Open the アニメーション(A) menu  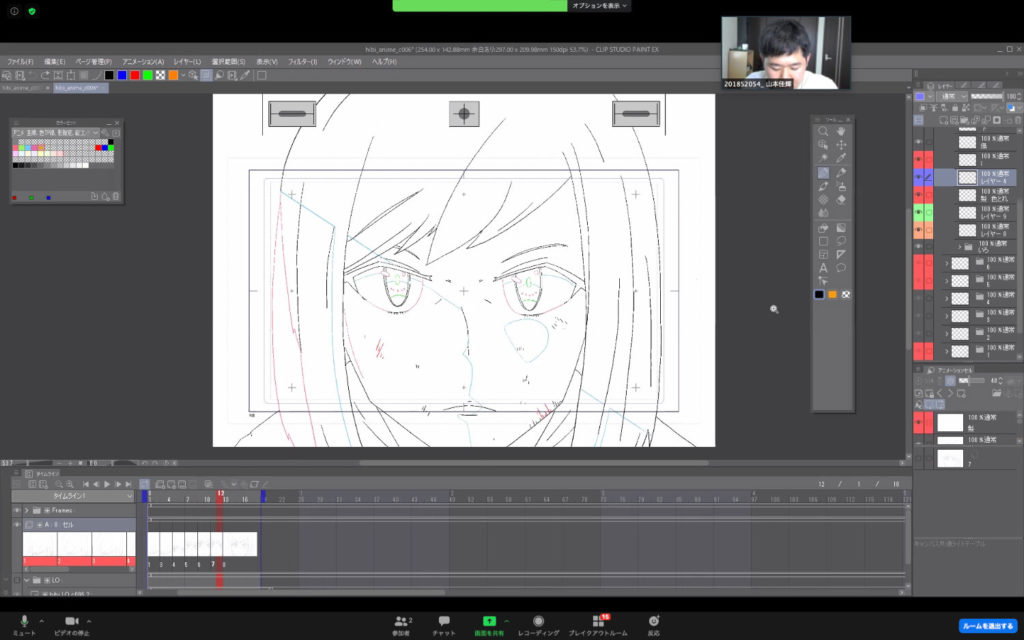(143, 61)
